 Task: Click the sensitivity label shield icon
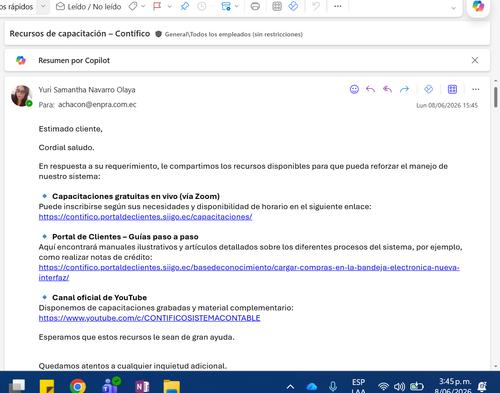[159, 34]
